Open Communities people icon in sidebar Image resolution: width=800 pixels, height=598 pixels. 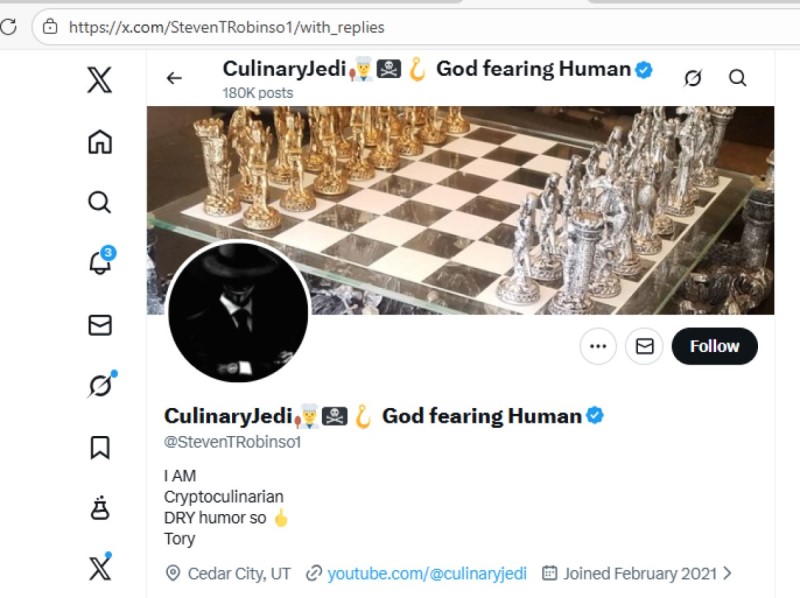(99, 508)
